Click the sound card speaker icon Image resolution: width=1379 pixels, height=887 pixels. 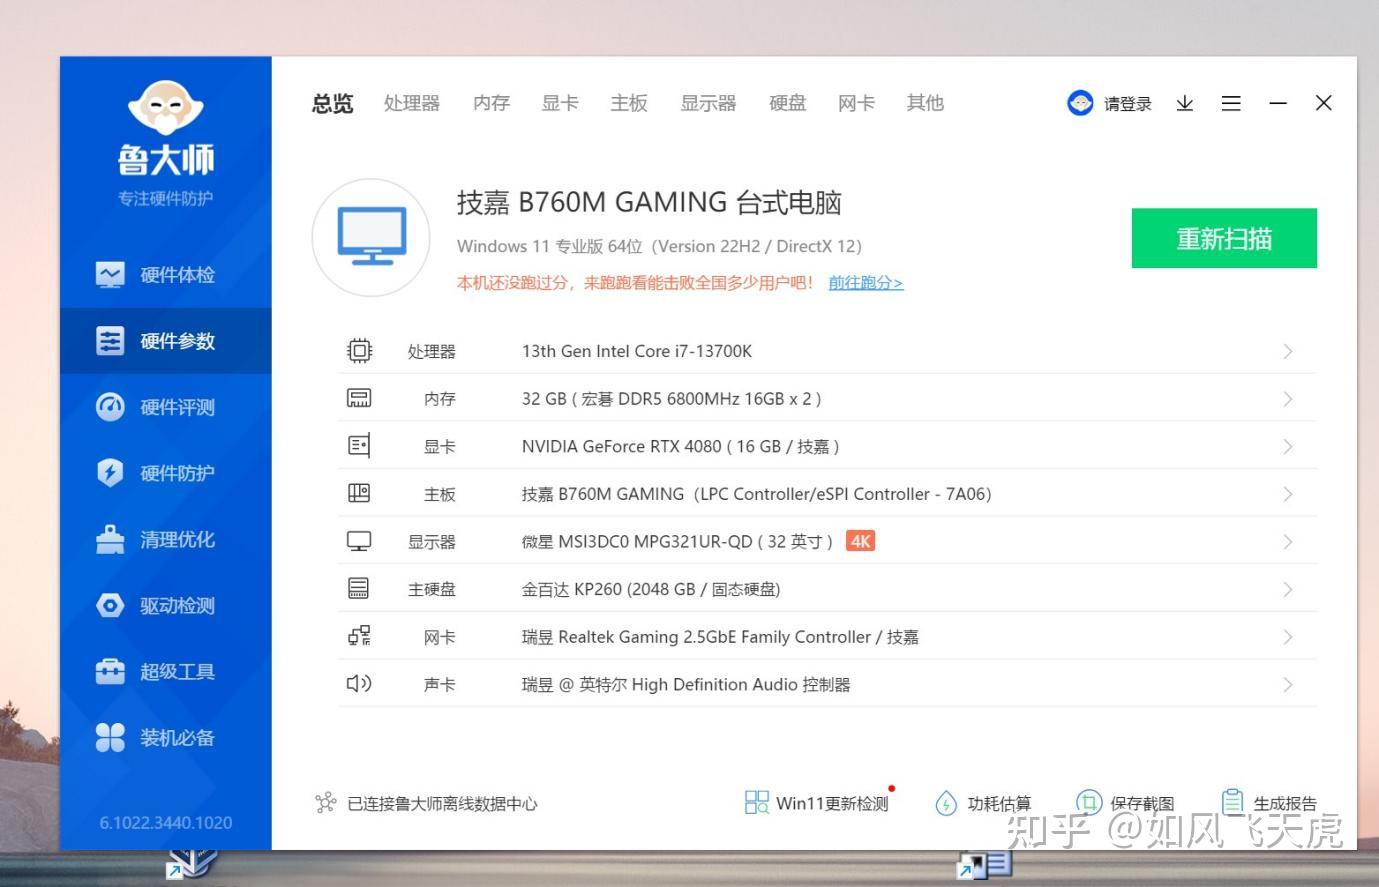pos(359,684)
